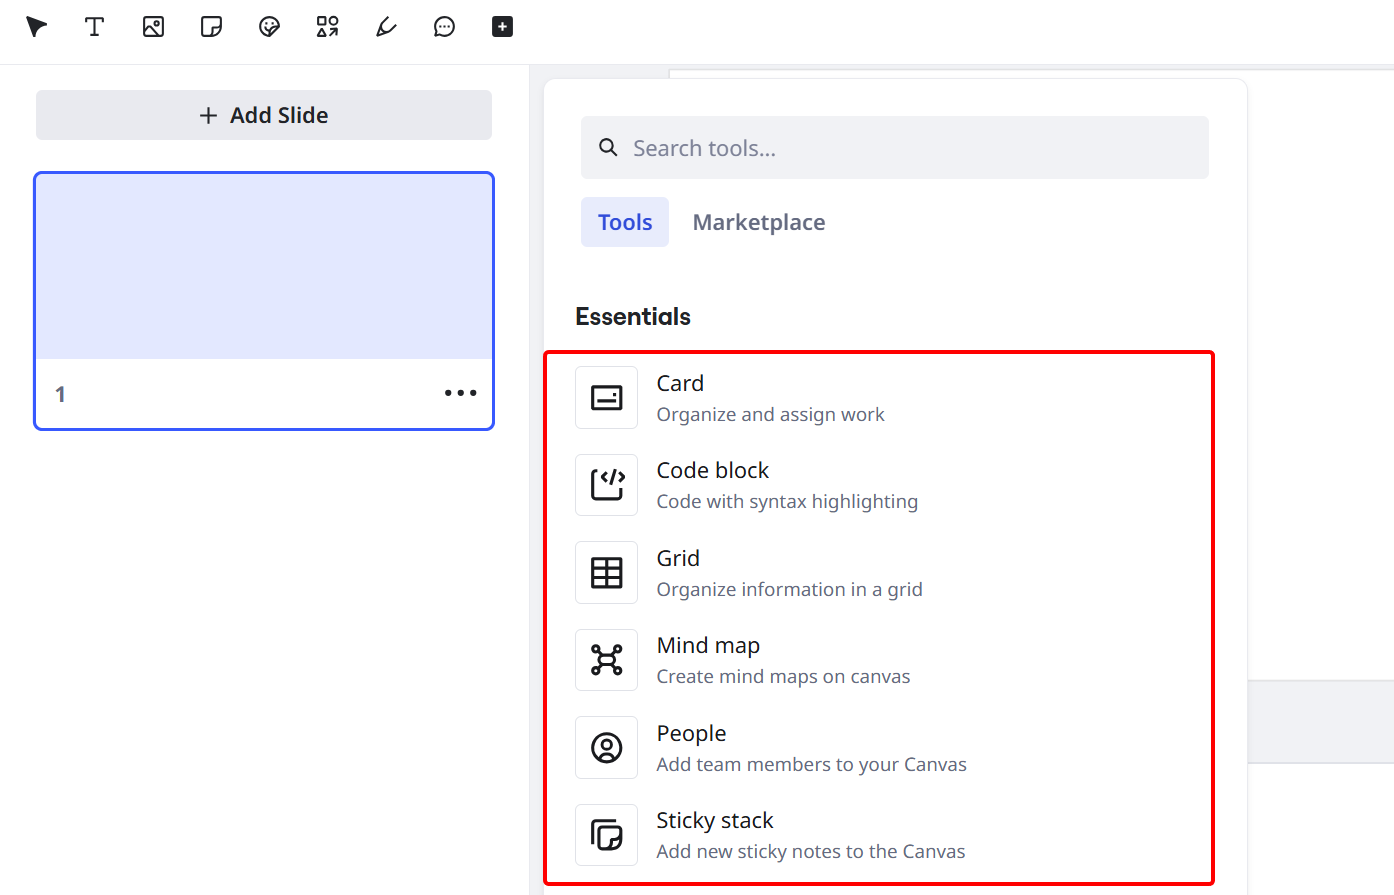Select the arrow selection tool

click(x=35, y=27)
